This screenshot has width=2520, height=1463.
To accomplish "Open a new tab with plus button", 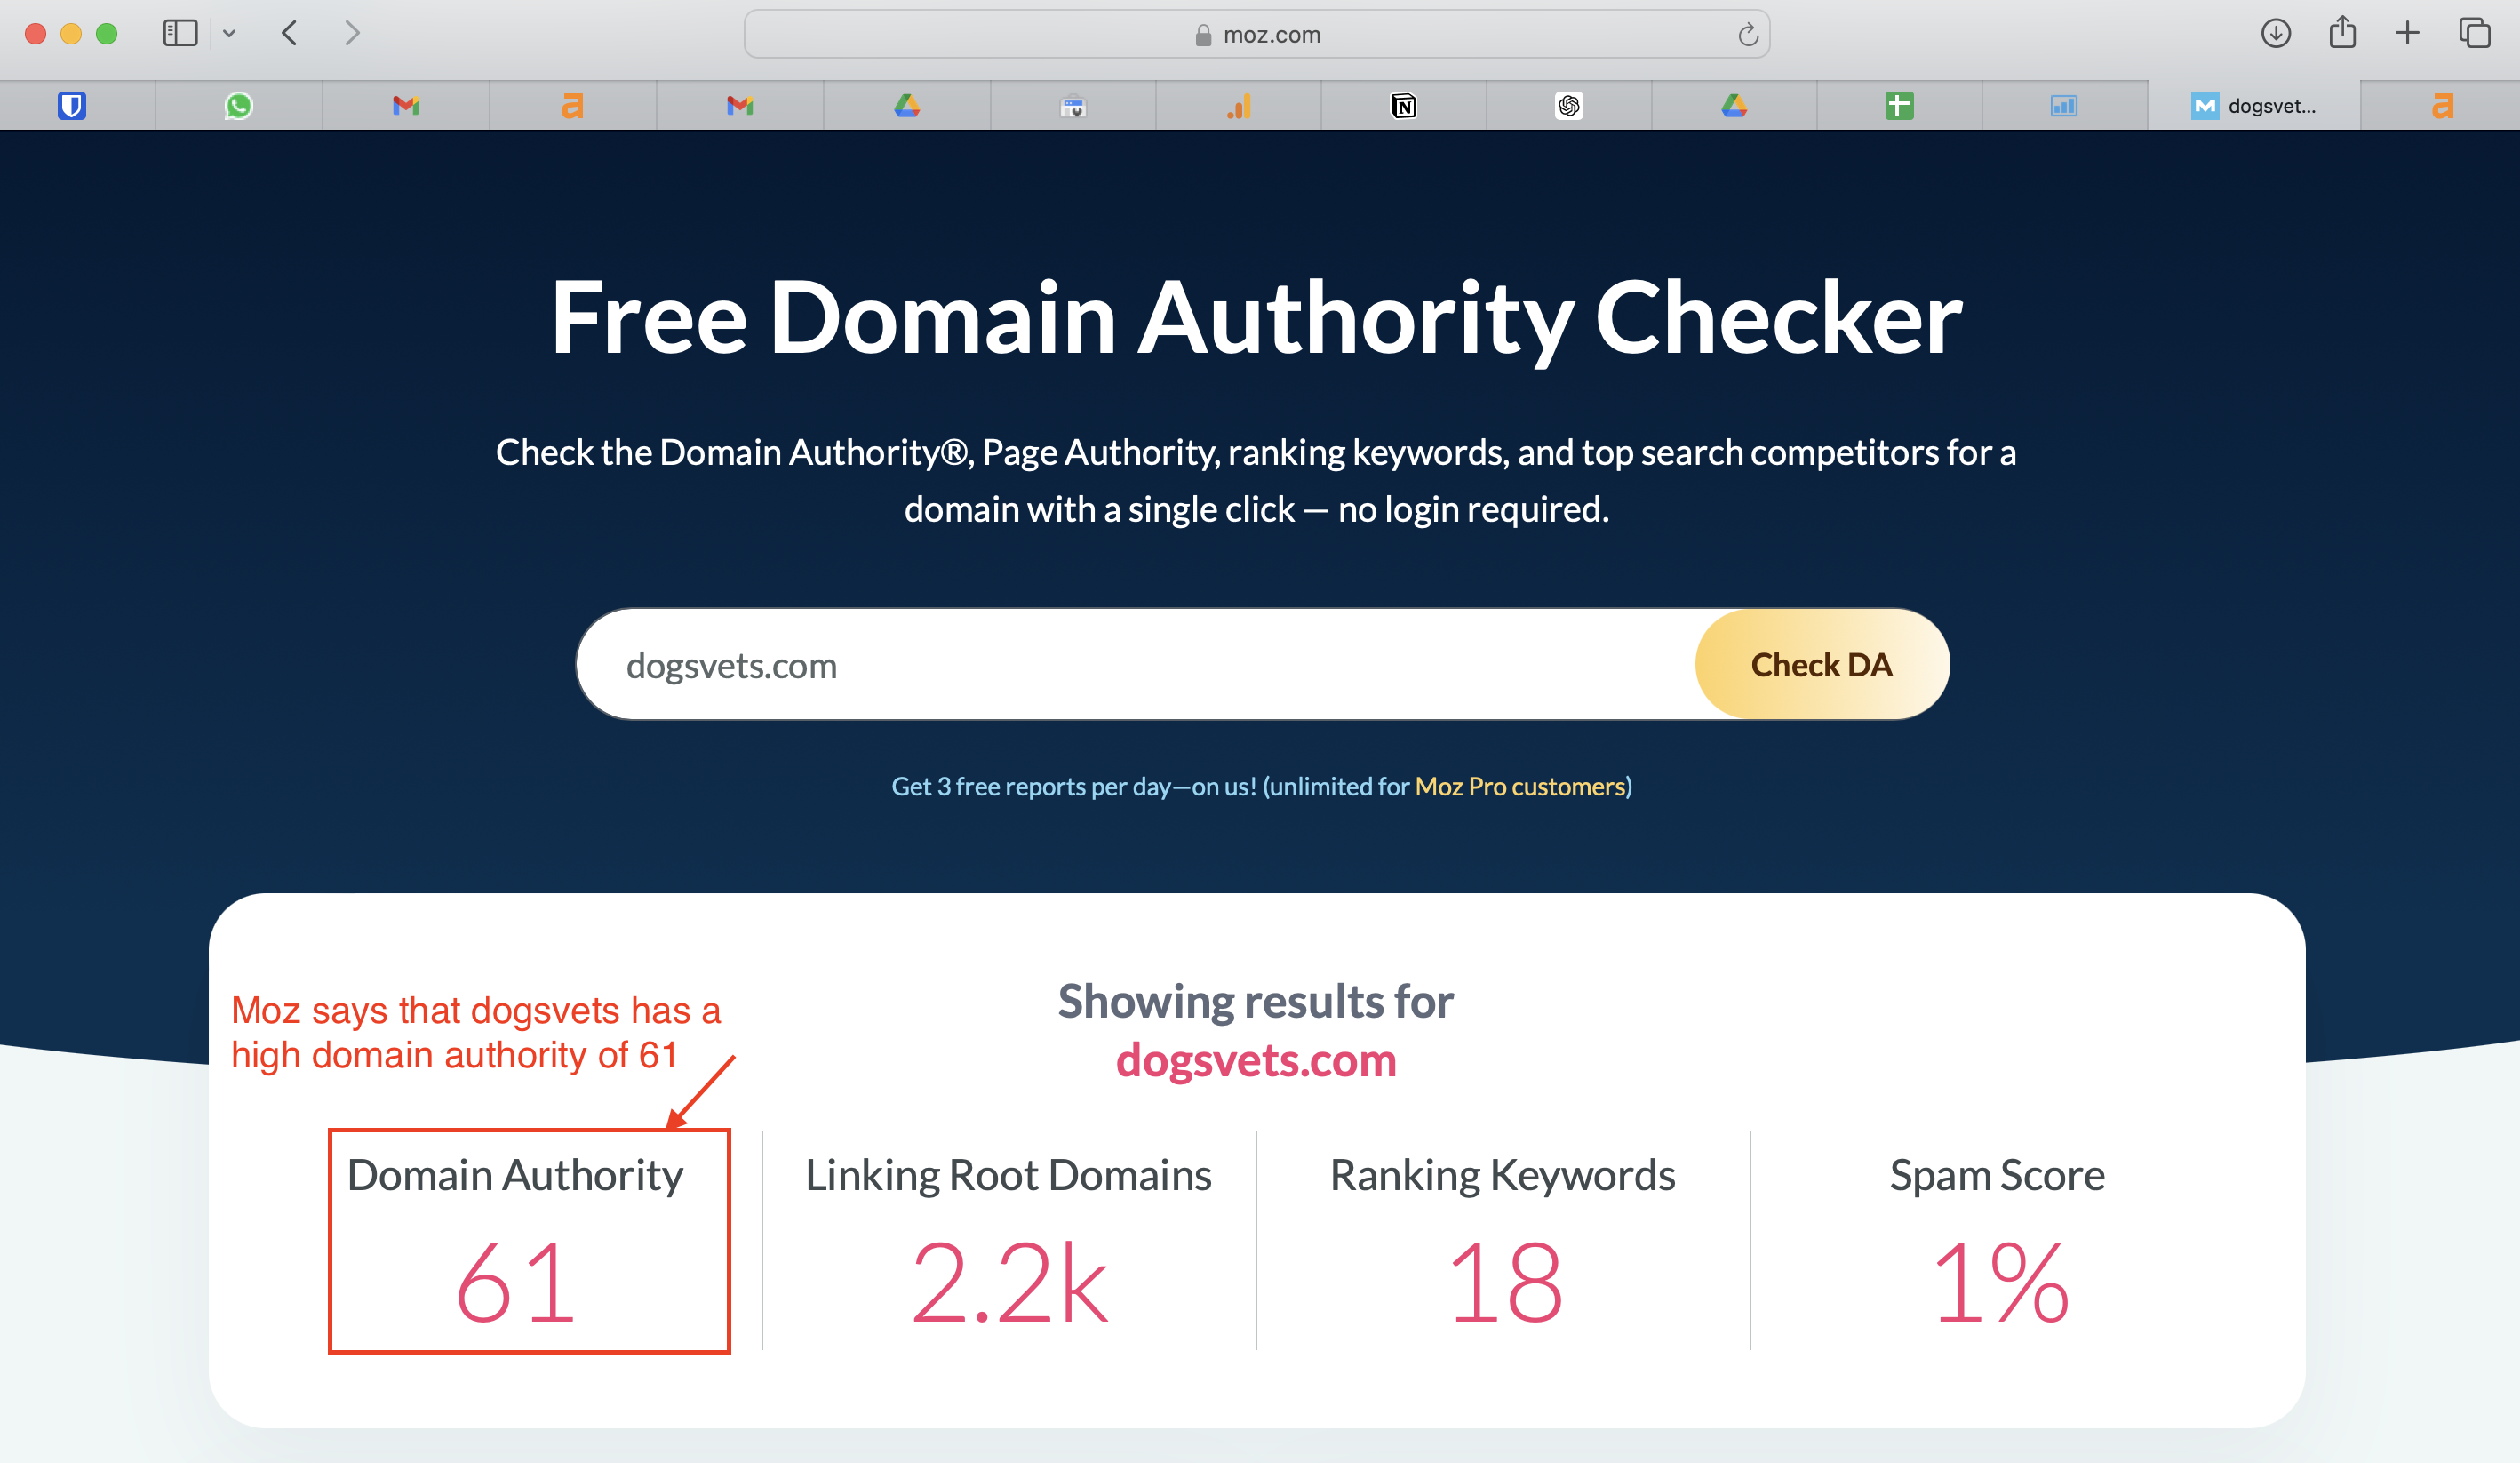I will [x=2407, y=33].
